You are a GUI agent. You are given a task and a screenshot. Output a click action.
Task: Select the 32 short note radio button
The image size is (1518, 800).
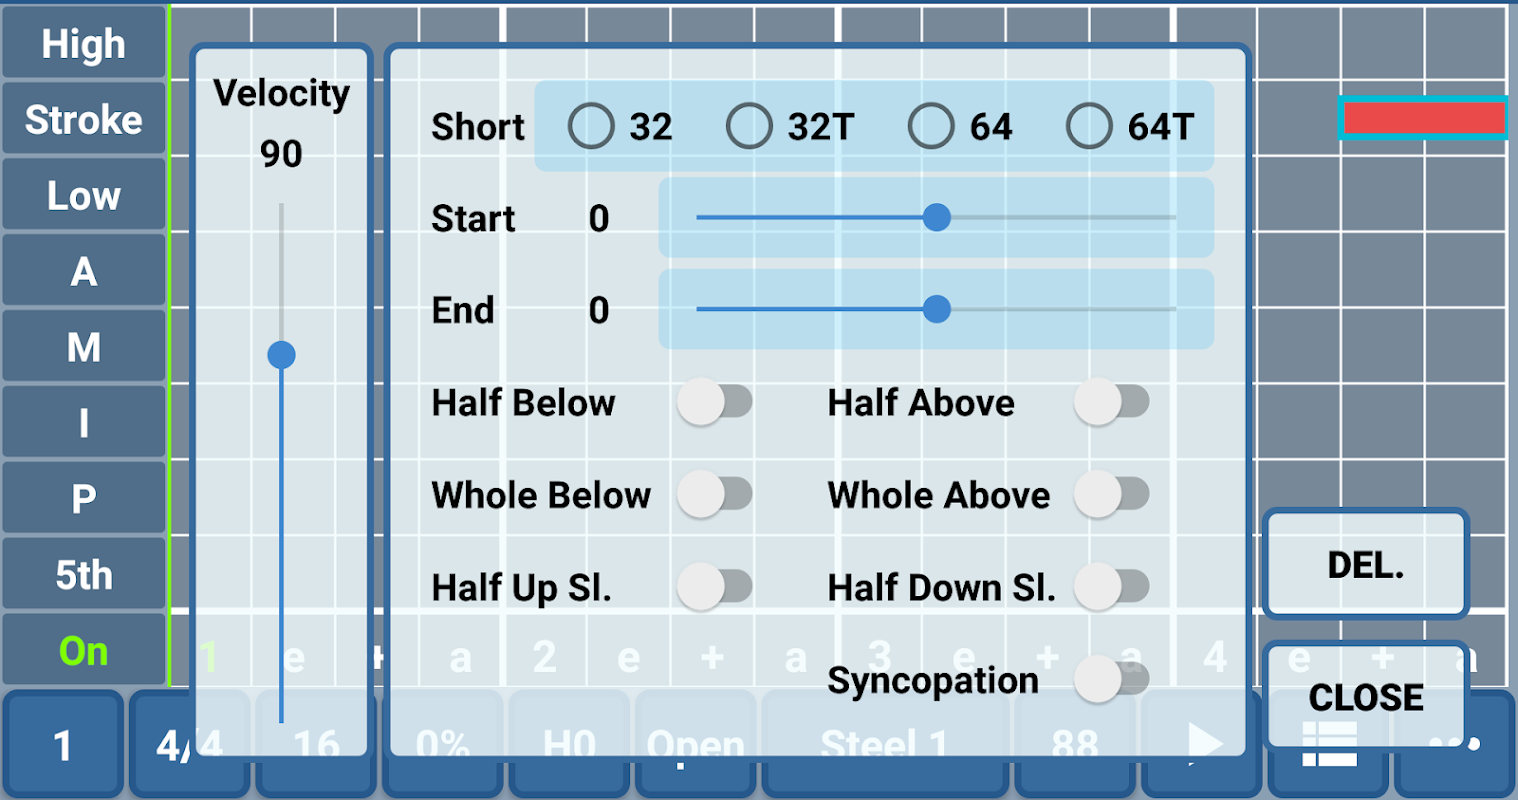(591, 127)
